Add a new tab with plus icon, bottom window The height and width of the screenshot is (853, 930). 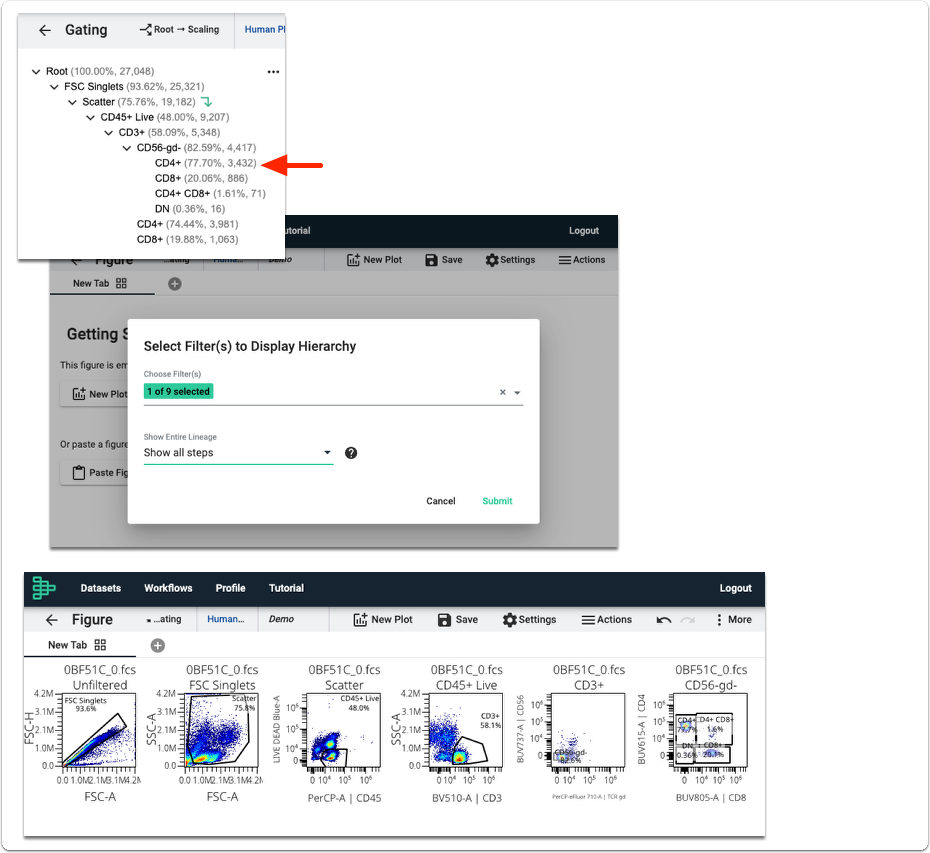[158, 646]
